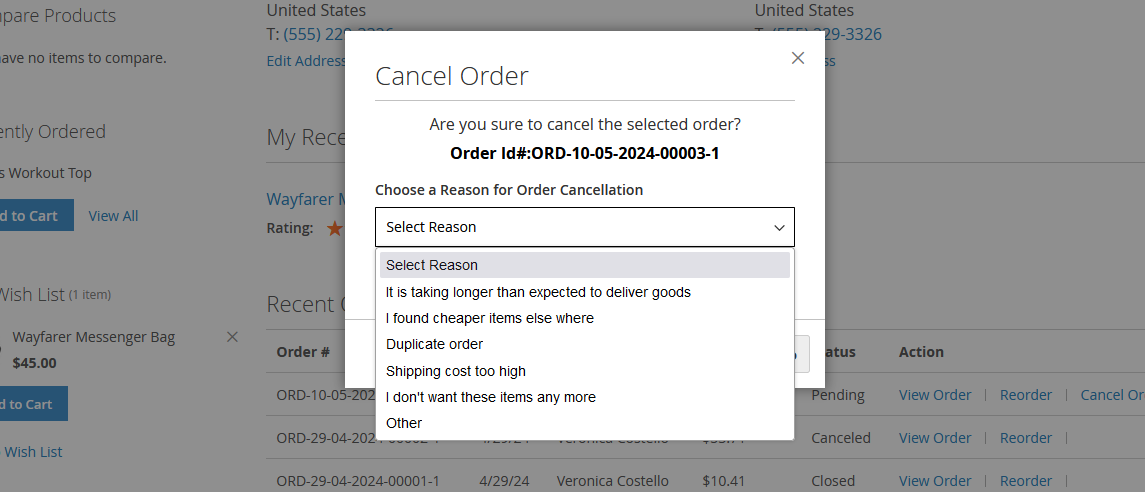This screenshot has width=1145, height=492.
Task: Choose 'It is taking longer than expected' reason
Action: tap(538, 292)
